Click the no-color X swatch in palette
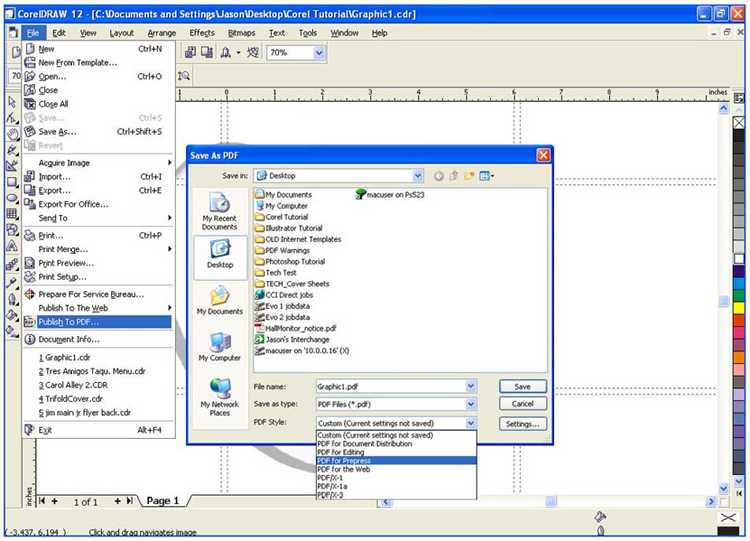This screenshot has width=750, height=541. click(x=739, y=122)
